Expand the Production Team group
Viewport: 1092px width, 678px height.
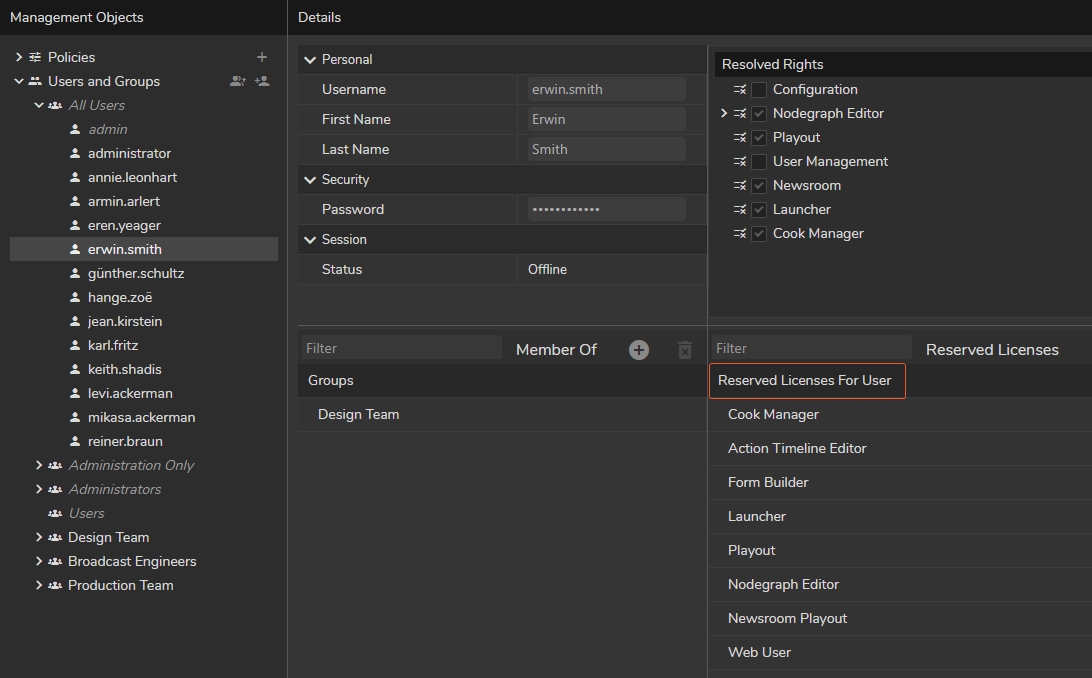39,585
